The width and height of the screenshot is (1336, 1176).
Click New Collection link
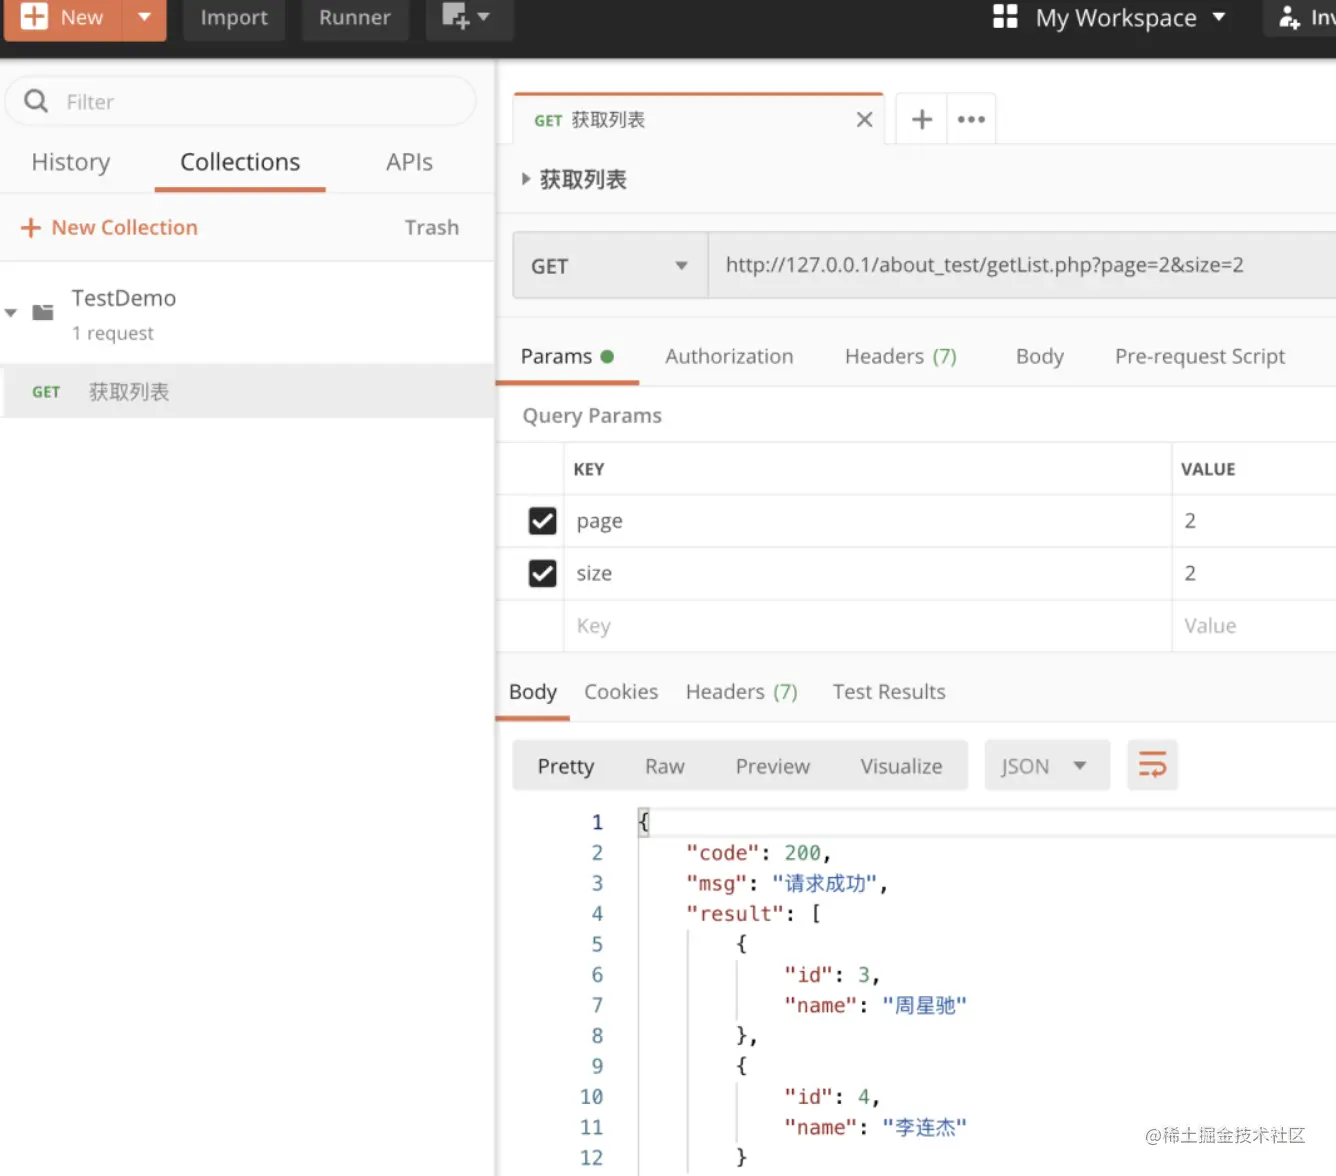point(124,228)
